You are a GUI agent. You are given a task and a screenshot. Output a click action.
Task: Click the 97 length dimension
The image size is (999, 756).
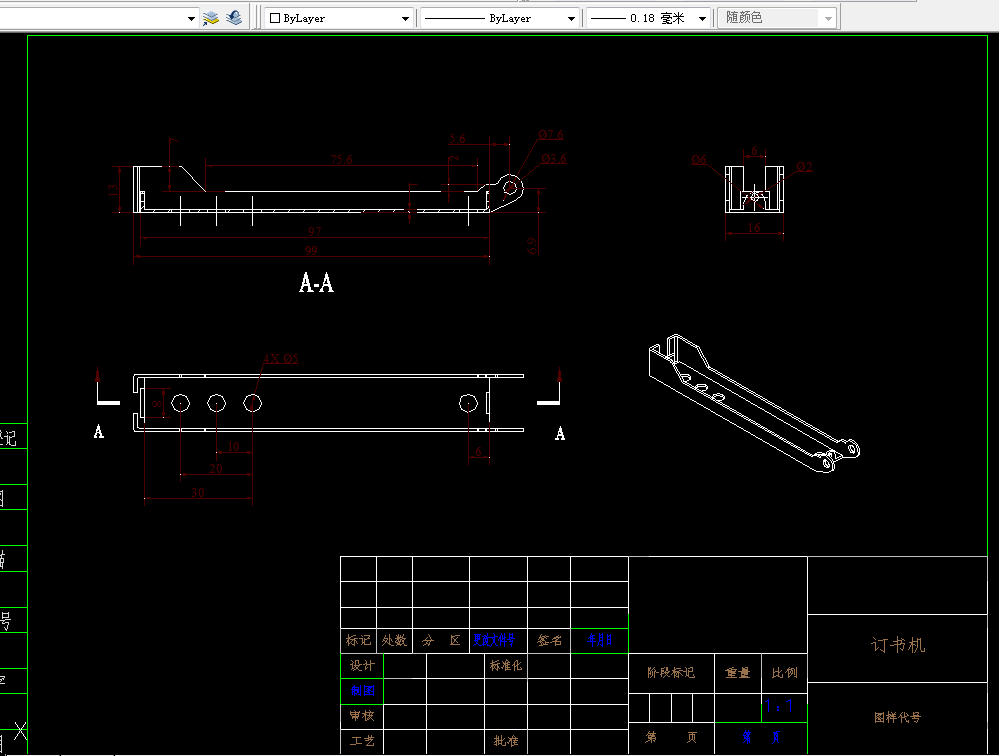(x=315, y=231)
